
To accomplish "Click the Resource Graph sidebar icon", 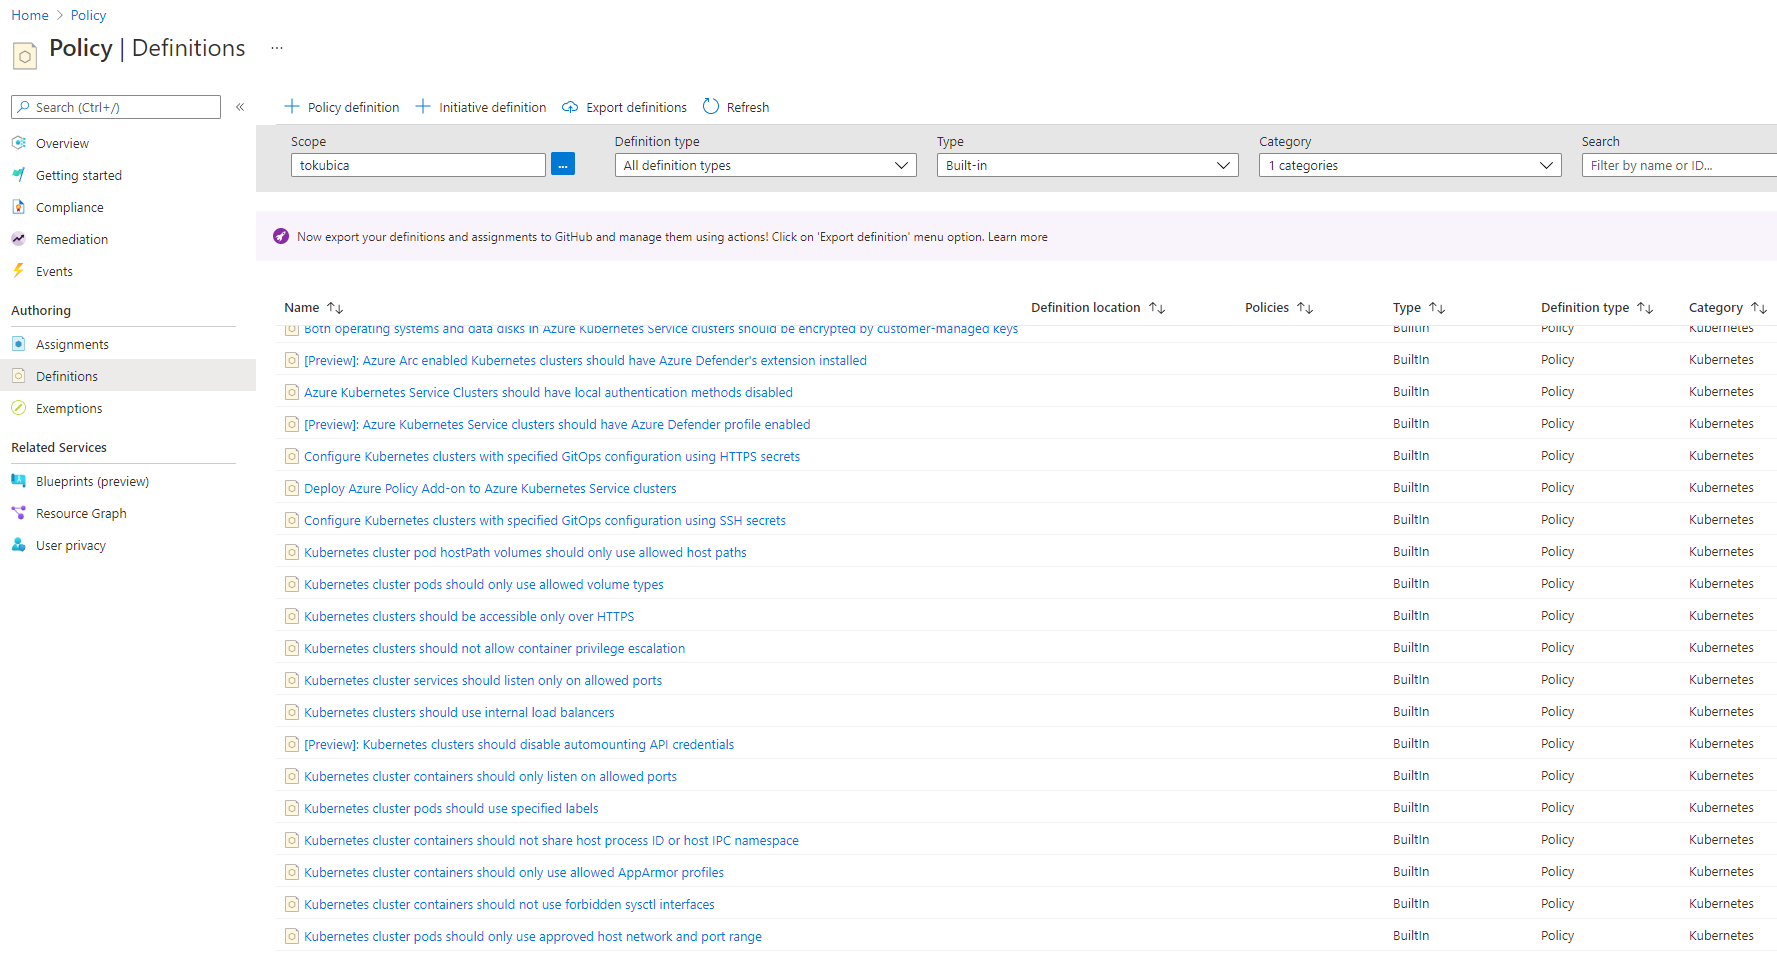I will (x=19, y=513).
